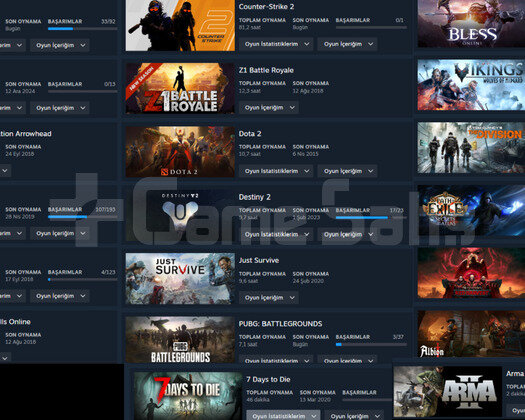Click BAŞARIMLAR label in Counter-Strike 2 row
Screen dimensions: 525x420
click(353, 20)
